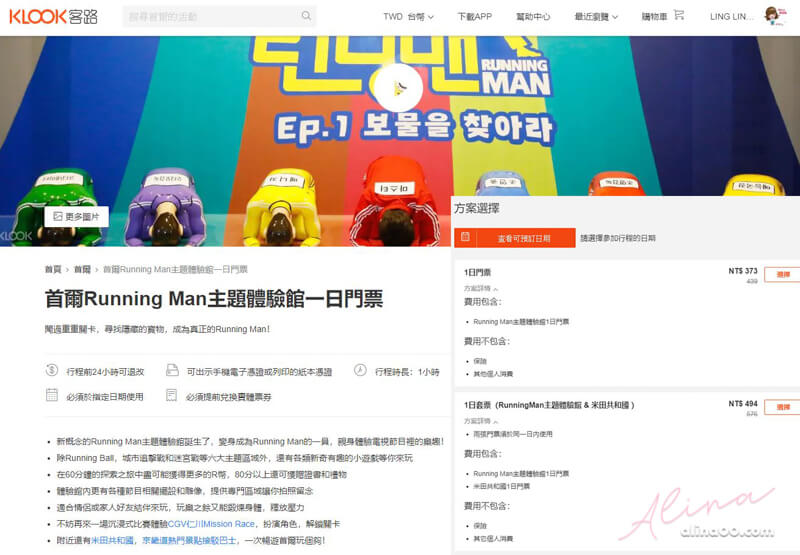Click the calendar icon by 必須於指定日期使用
This screenshot has width=800, height=555.
pyautogui.click(x=52, y=395)
